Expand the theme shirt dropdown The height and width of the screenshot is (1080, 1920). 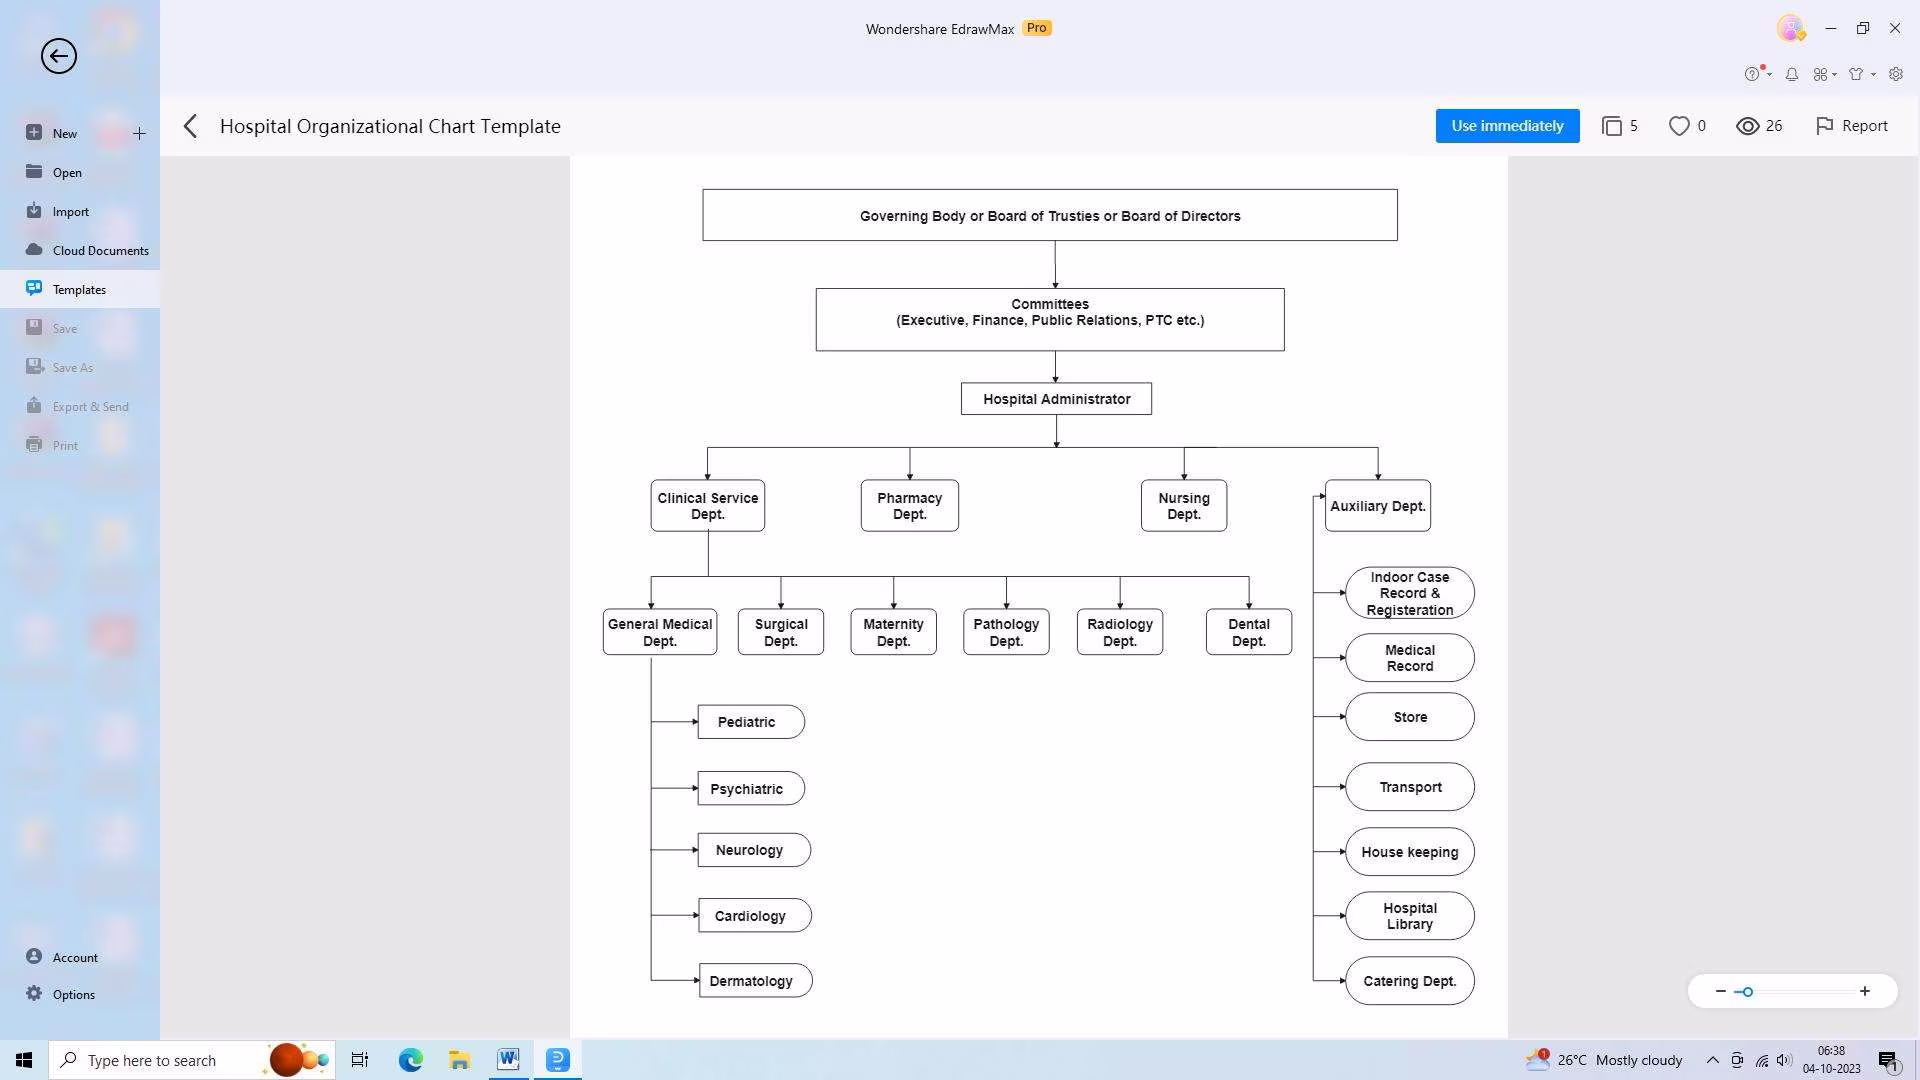(x=1872, y=74)
